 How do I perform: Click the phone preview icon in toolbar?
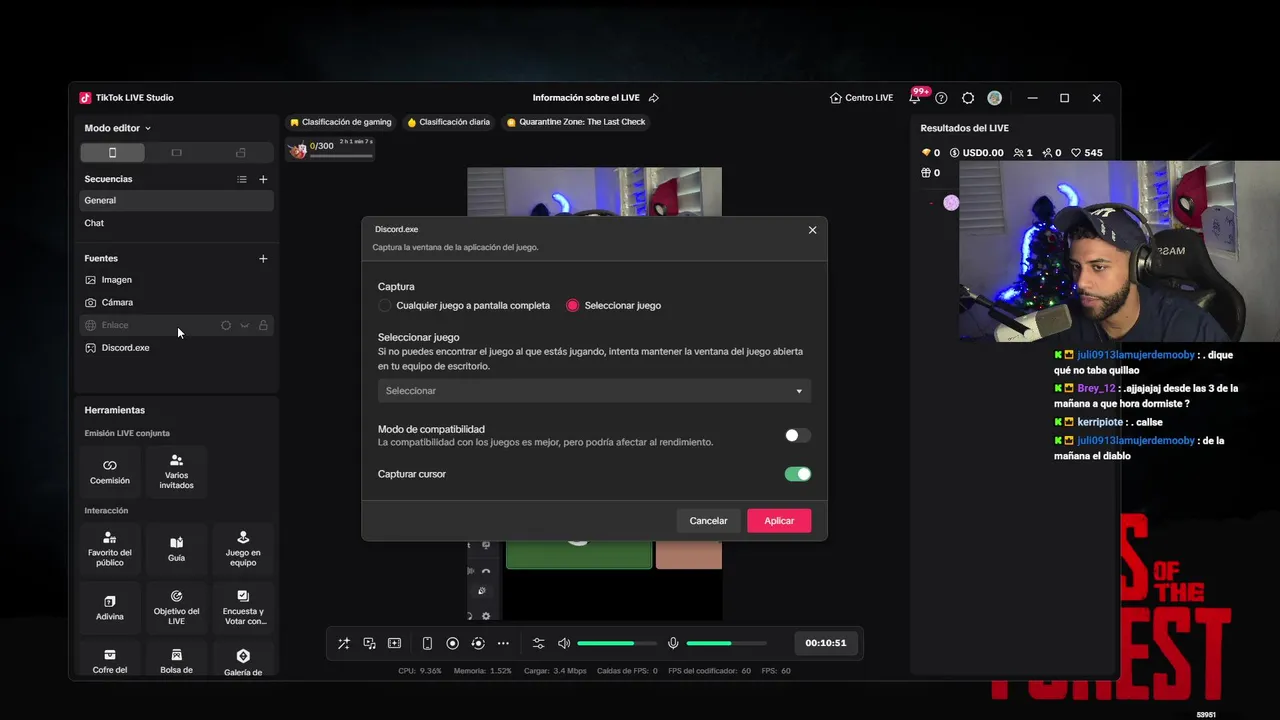click(x=427, y=643)
